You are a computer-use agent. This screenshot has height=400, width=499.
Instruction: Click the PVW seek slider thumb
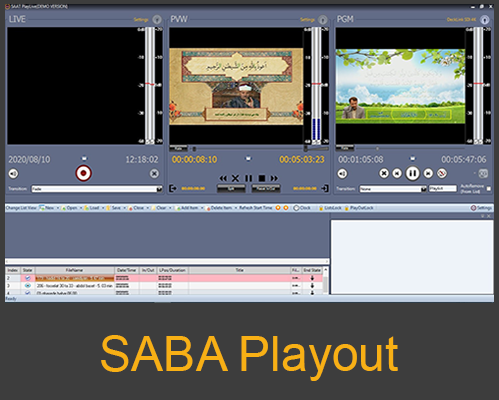[194, 149]
